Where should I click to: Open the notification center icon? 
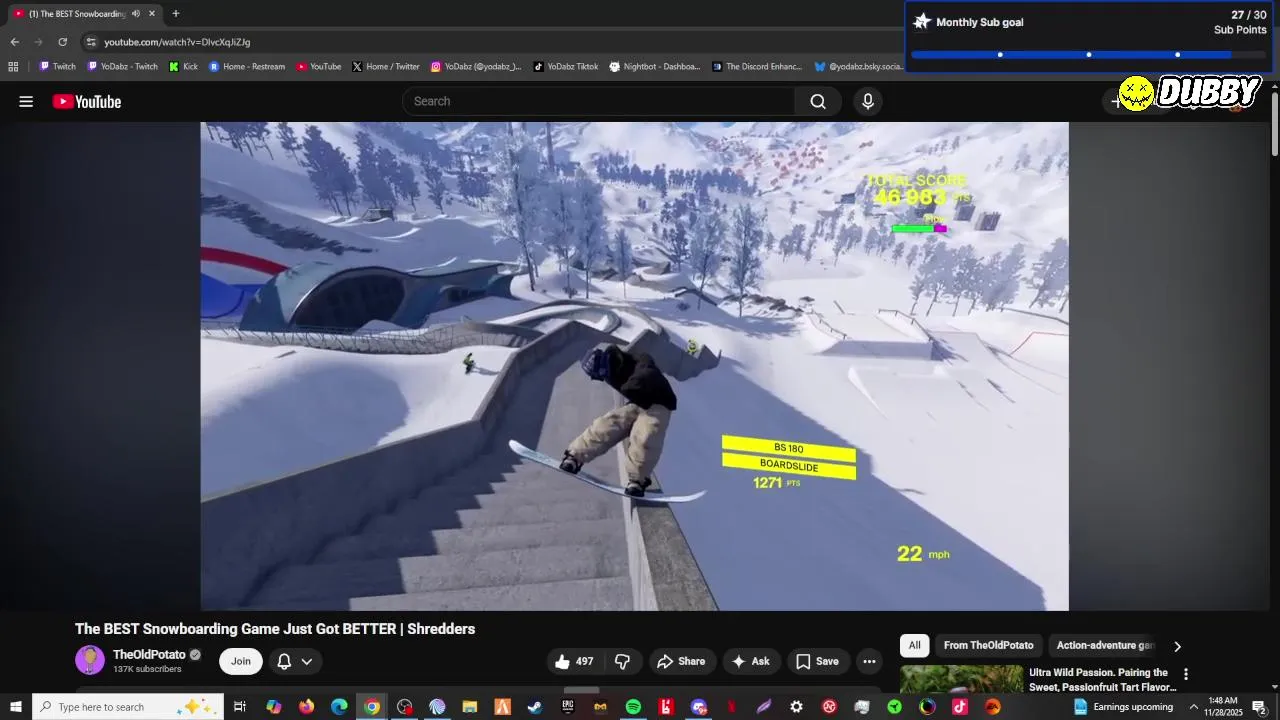tap(1259, 707)
